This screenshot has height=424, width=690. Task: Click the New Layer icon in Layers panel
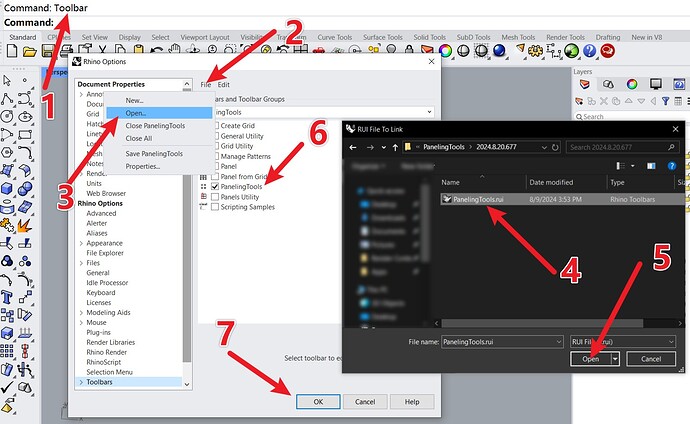pyautogui.click(x=579, y=102)
